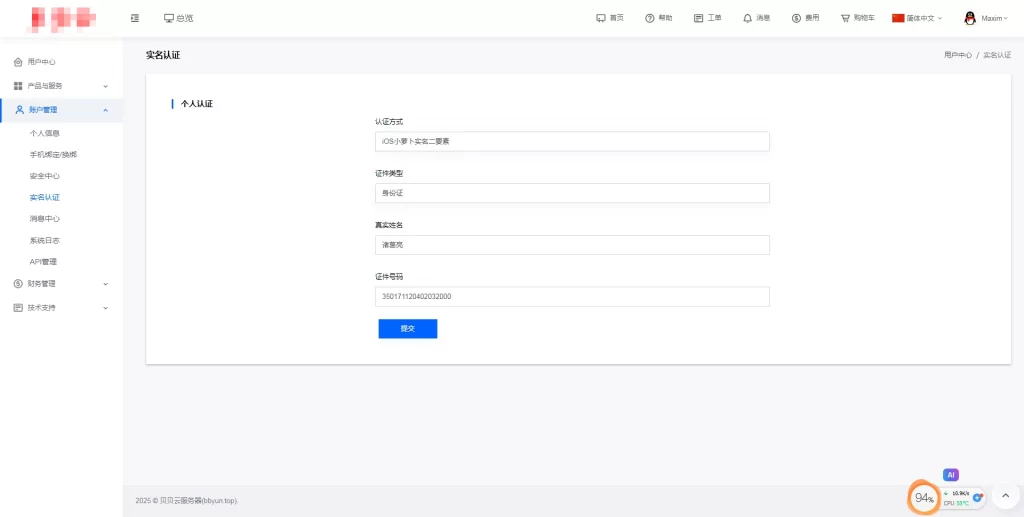Click the site logo

click(x=59, y=18)
